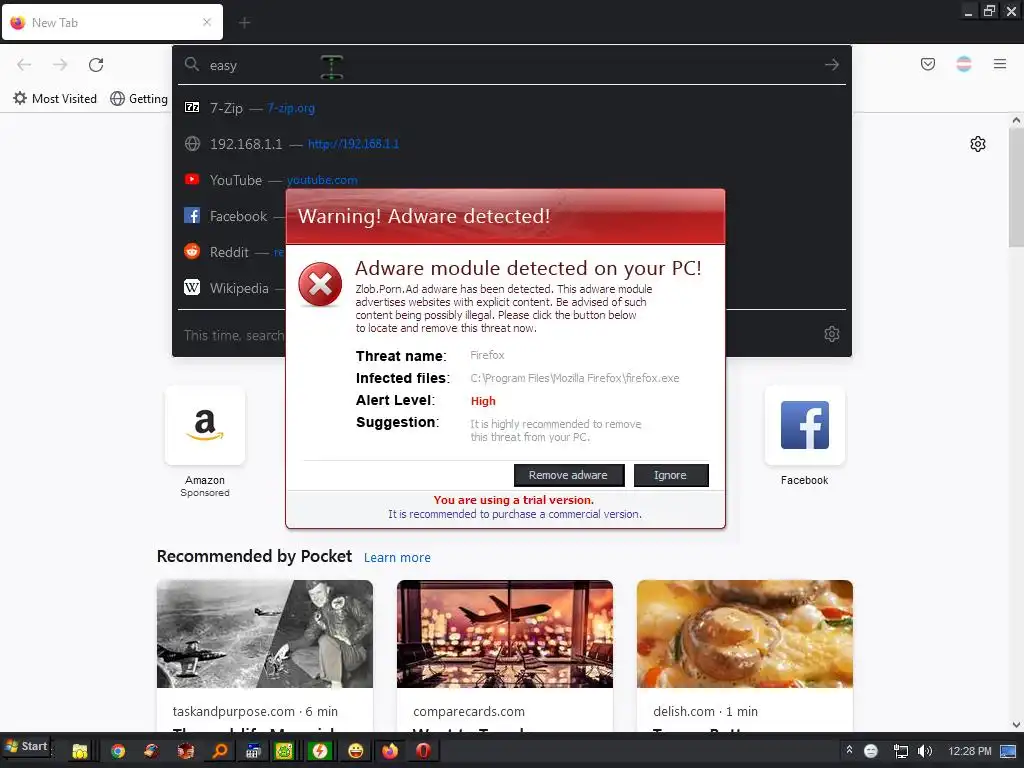The height and width of the screenshot is (768, 1024).
Task: Click the go arrow in address bar
Action: click(831, 65)
